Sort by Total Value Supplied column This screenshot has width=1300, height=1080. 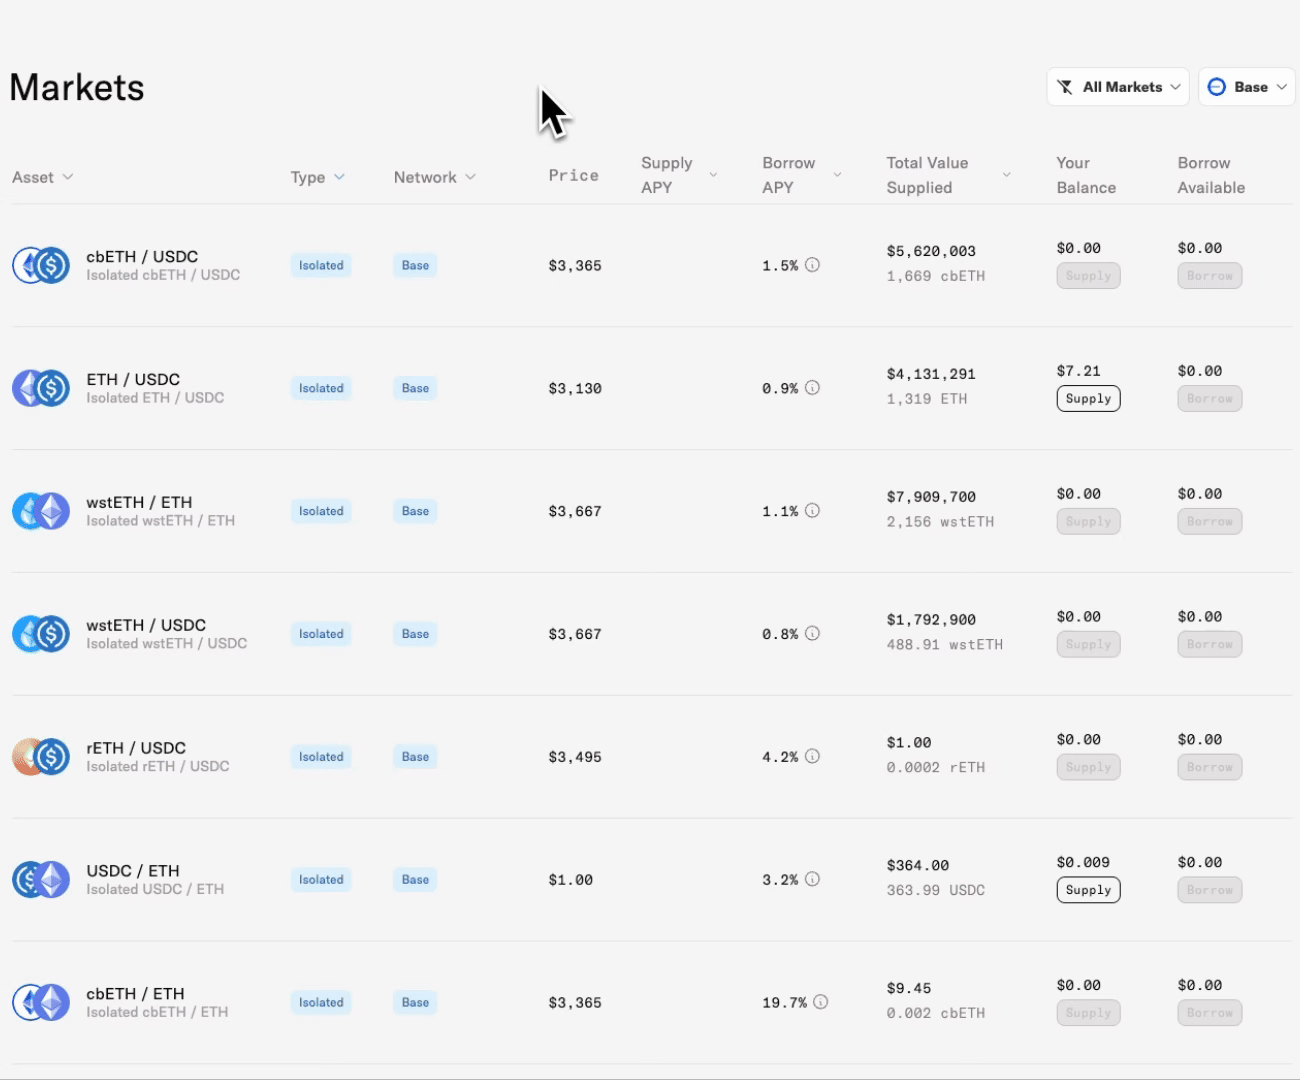coord(948,175)
